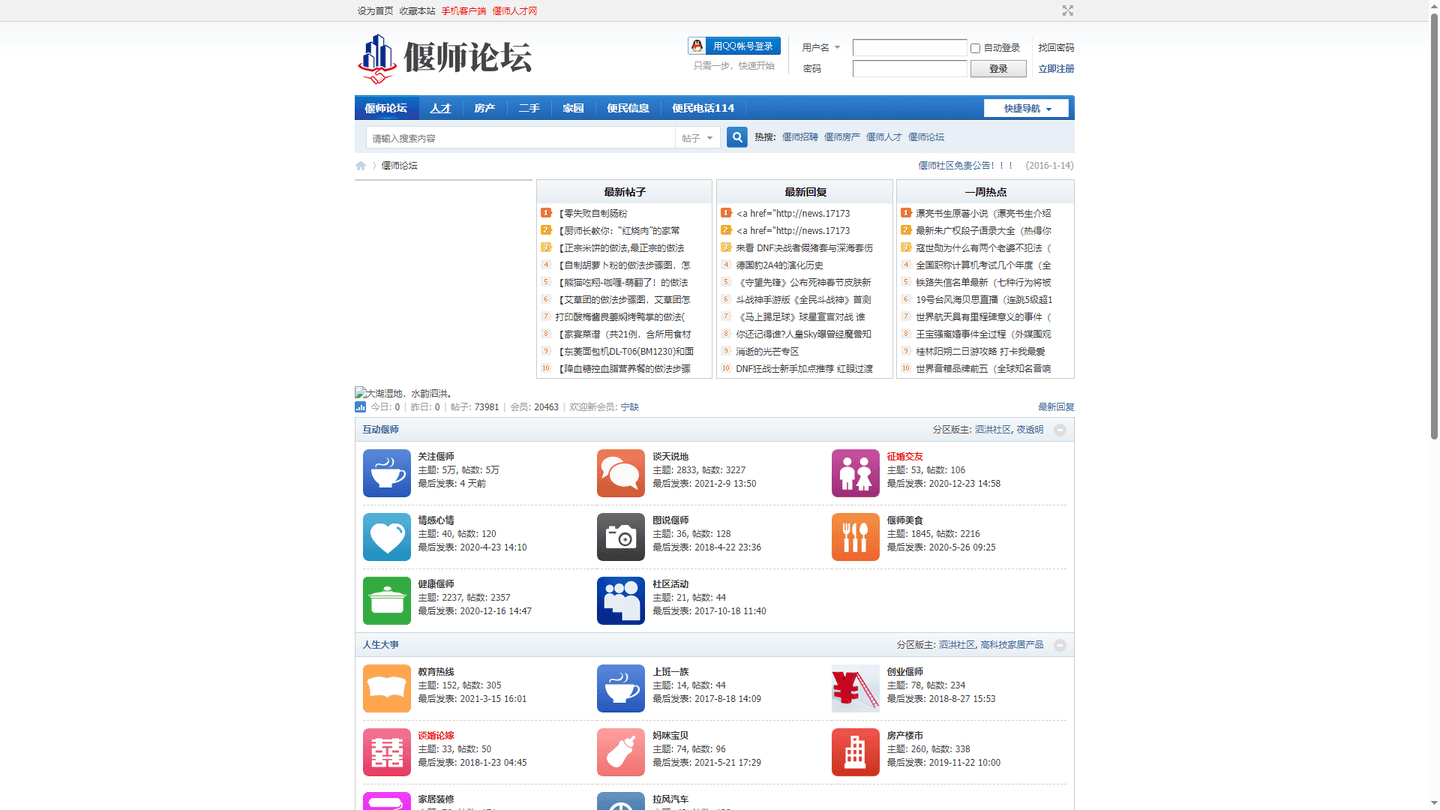Open reply 消逝的光芒专区
Image resolution: width=1440 pixels, height=810 pixels.
tap(768, 352)
